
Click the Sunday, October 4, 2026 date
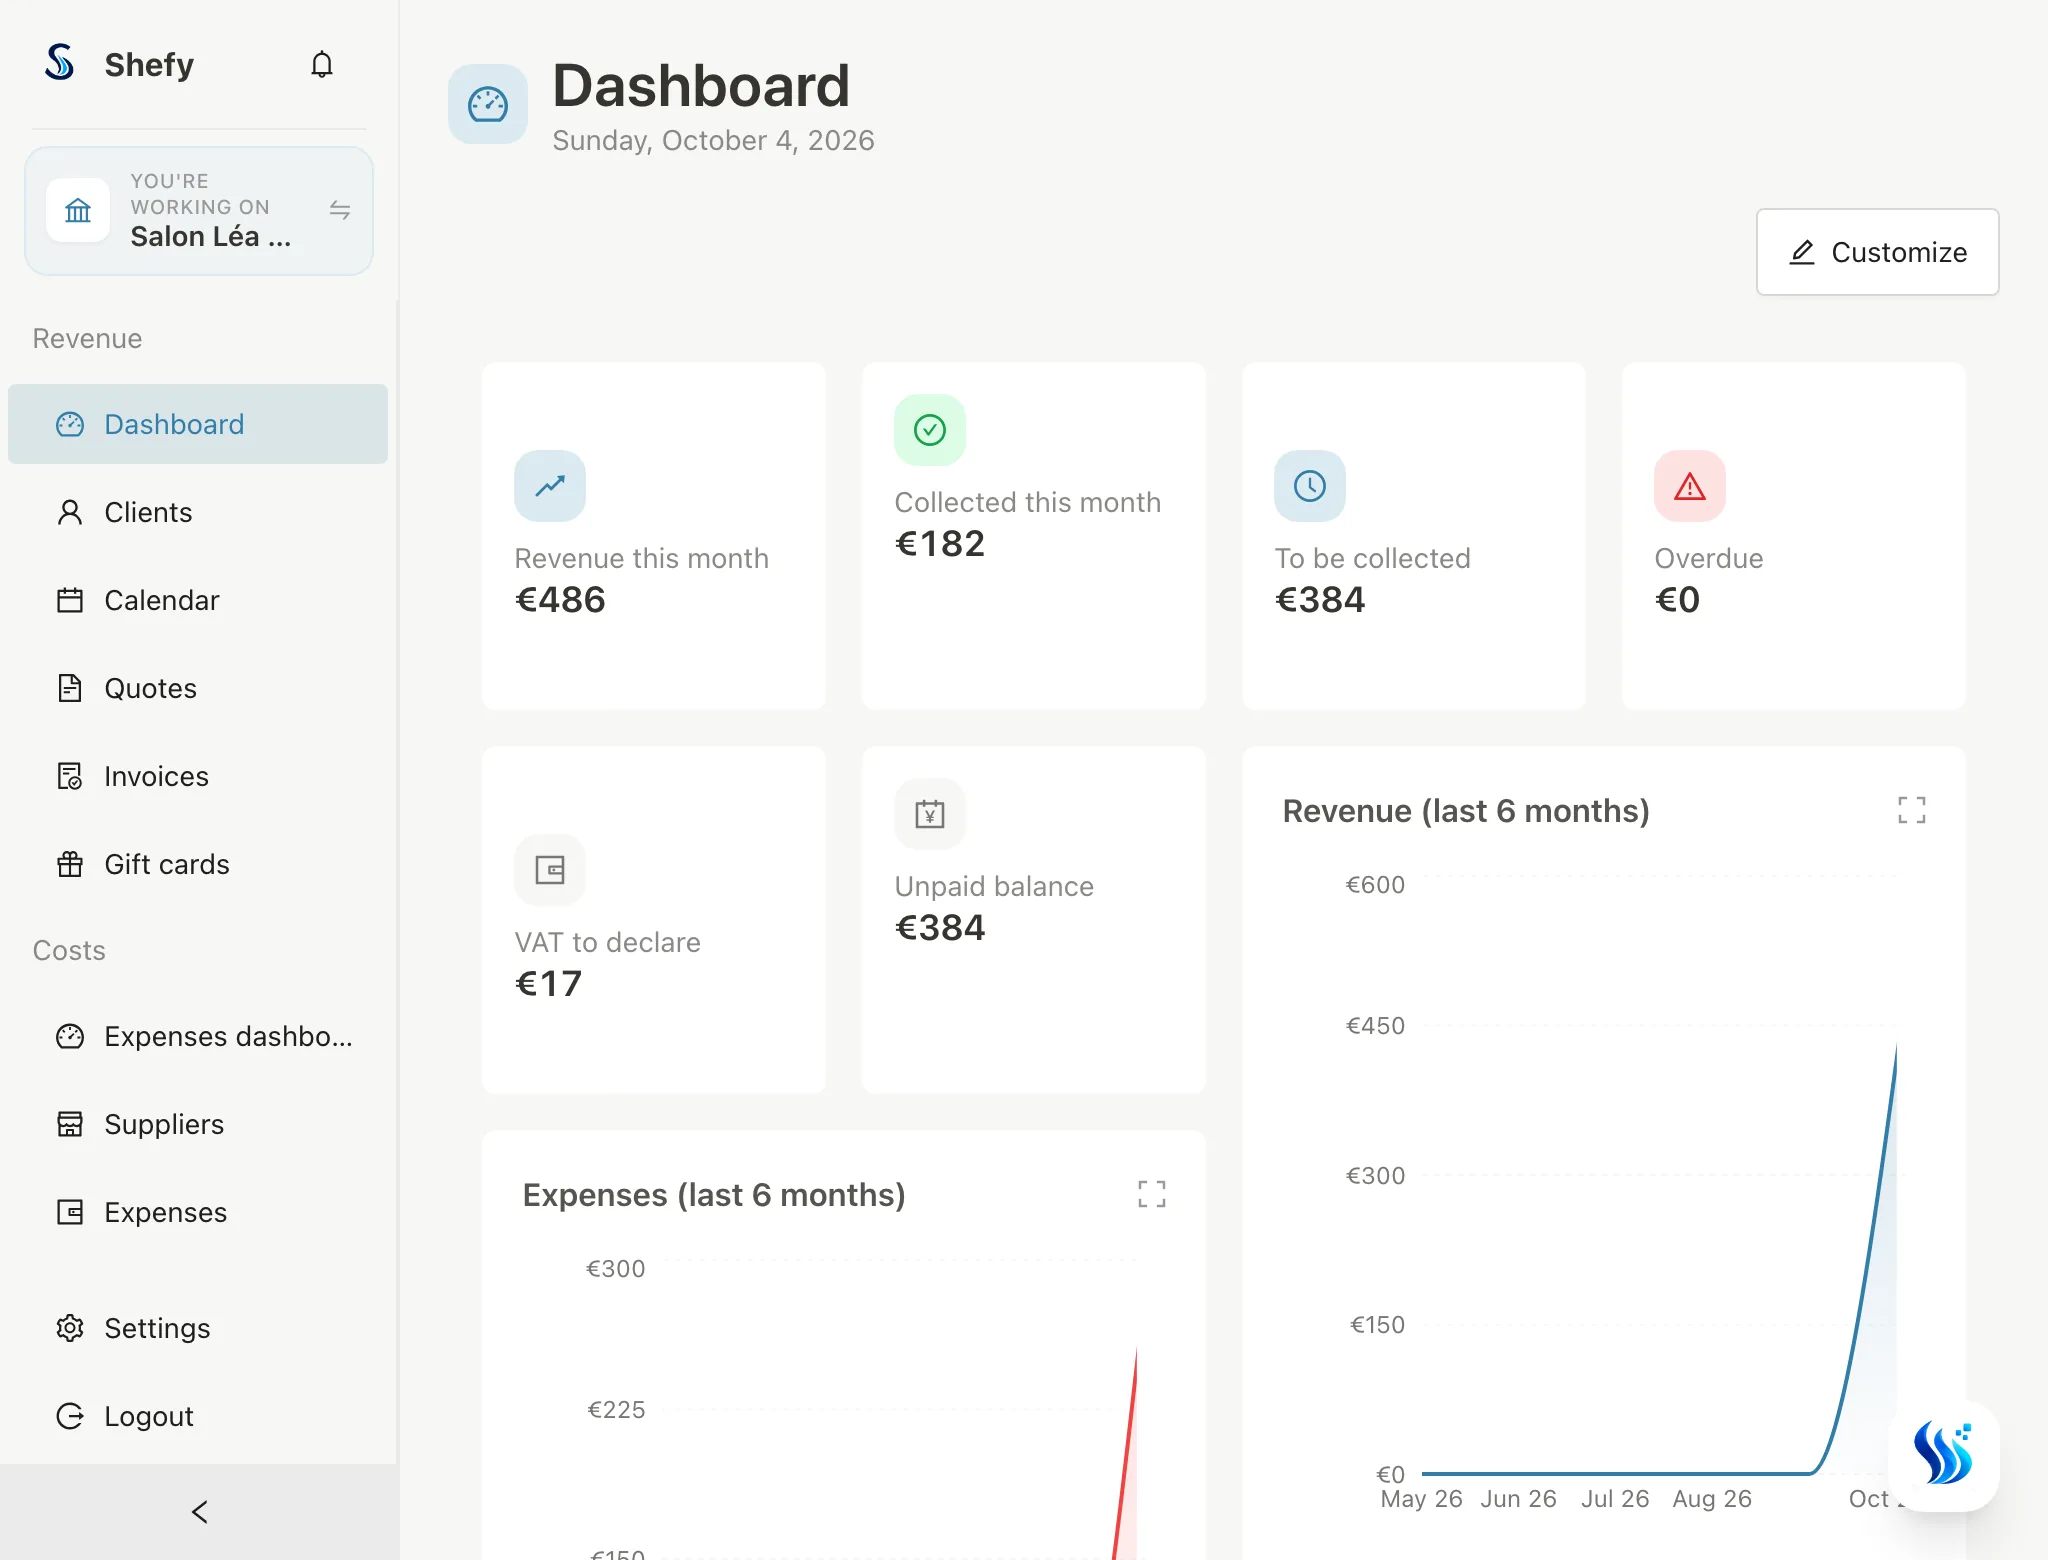tap(713, 140)
